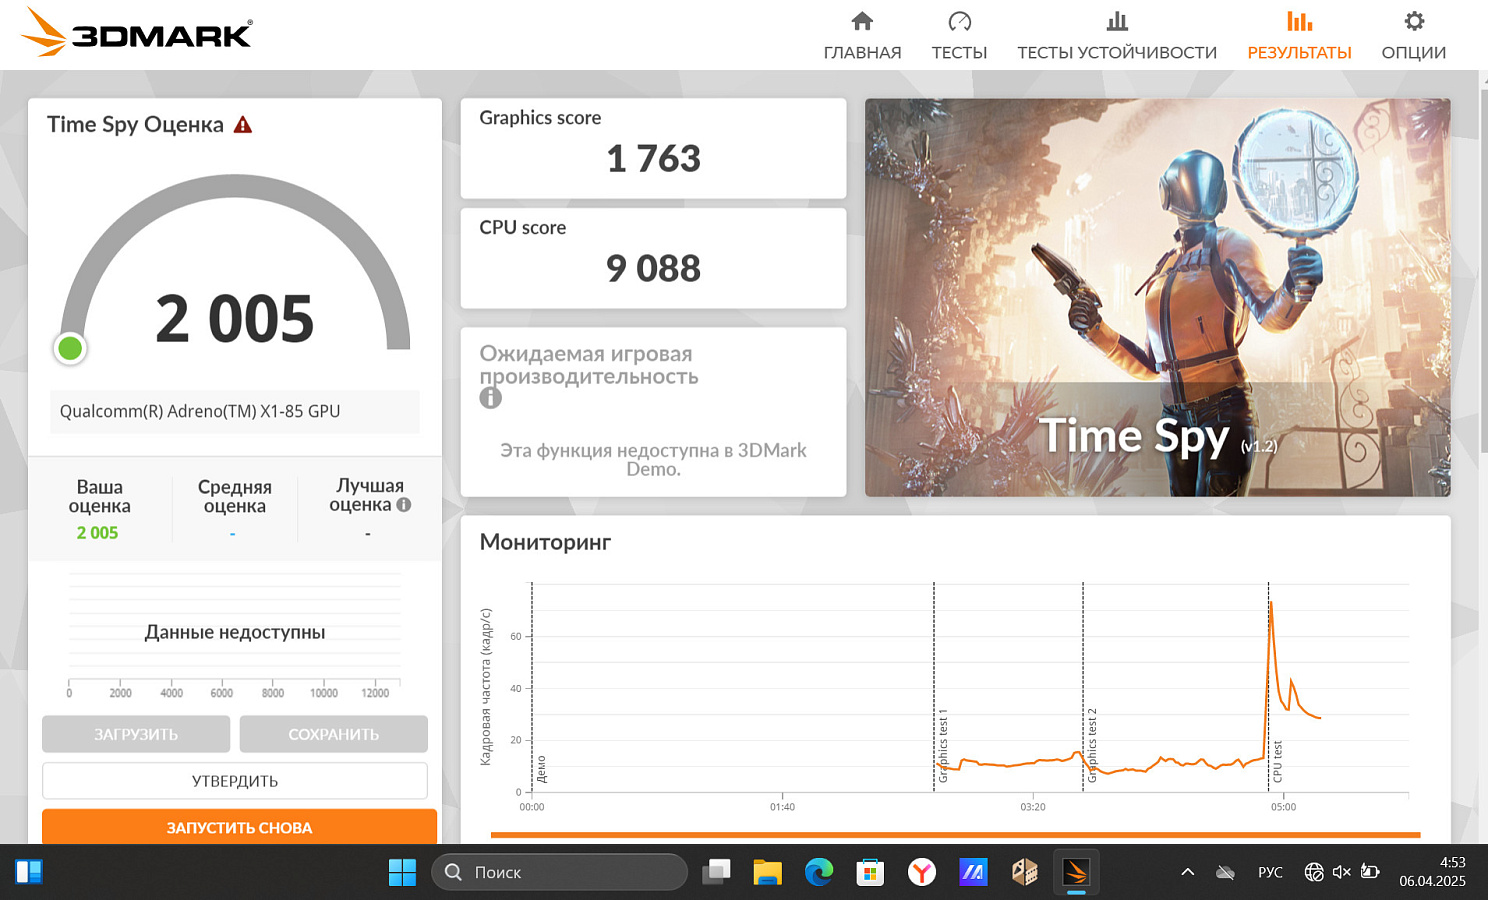1488x900 pixels.
Task: Open the ОПЦИИ settings tab
Action: [1413, 36]
